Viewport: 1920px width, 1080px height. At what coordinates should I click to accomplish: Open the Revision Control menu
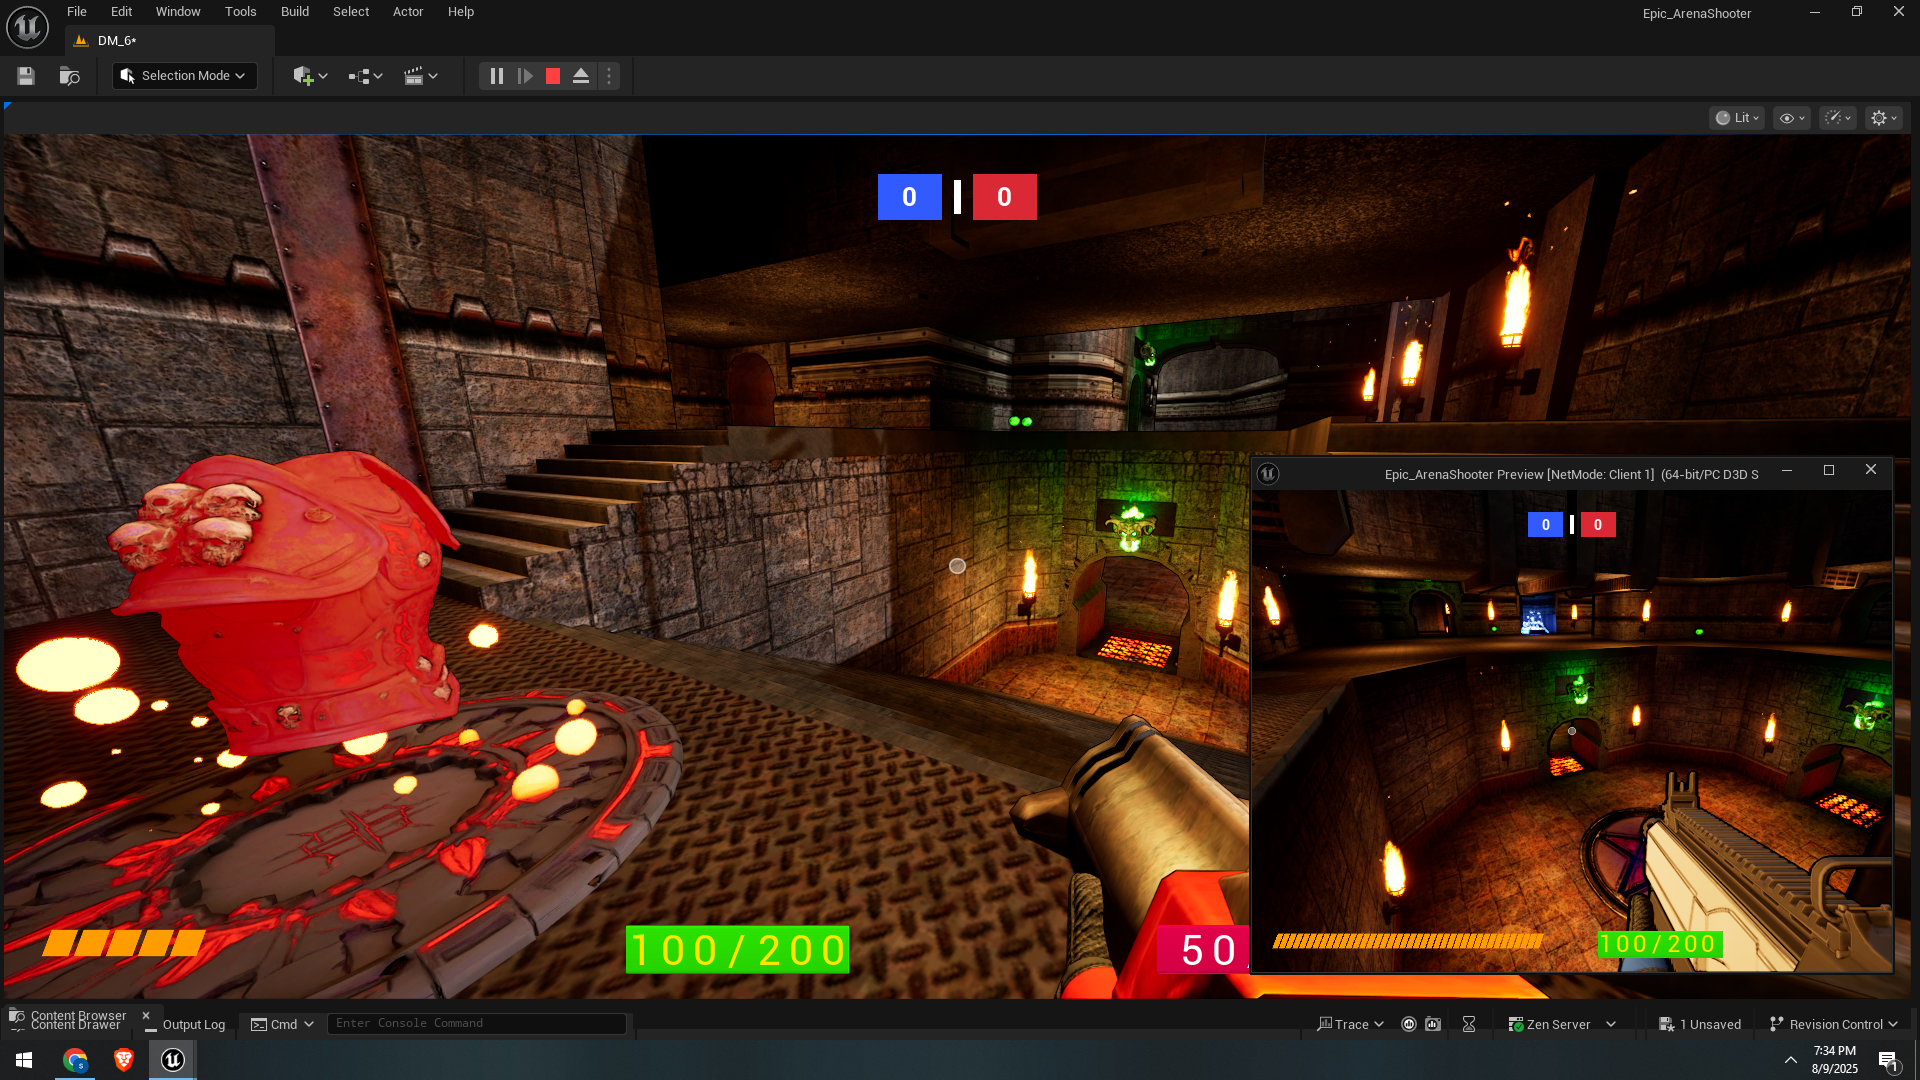coord(1833,1024)
